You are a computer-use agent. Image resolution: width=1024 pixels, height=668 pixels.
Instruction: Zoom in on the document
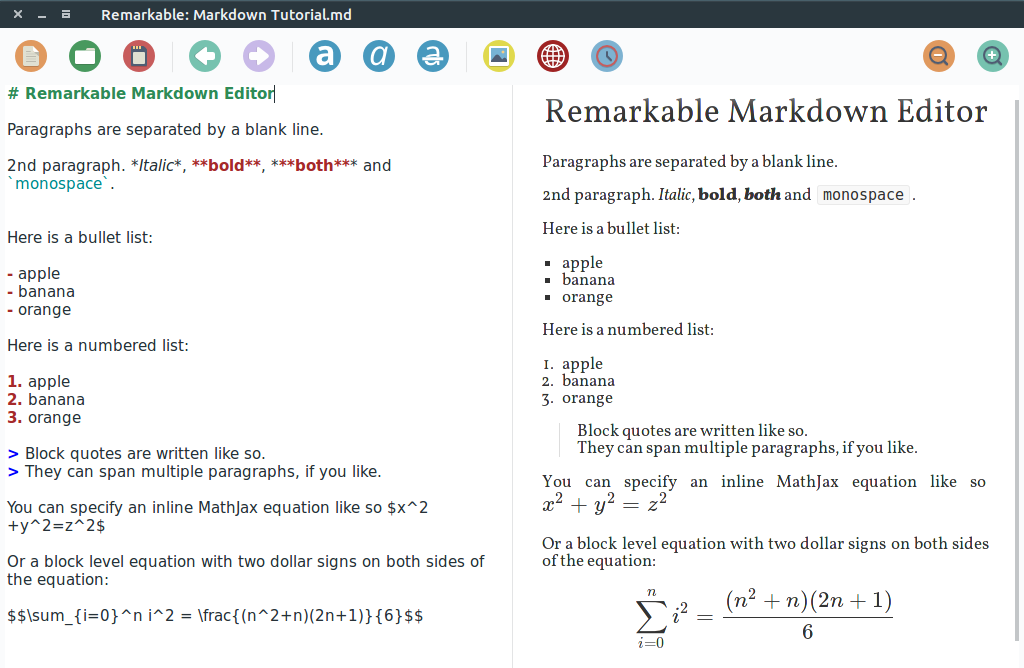click(992, 56)
